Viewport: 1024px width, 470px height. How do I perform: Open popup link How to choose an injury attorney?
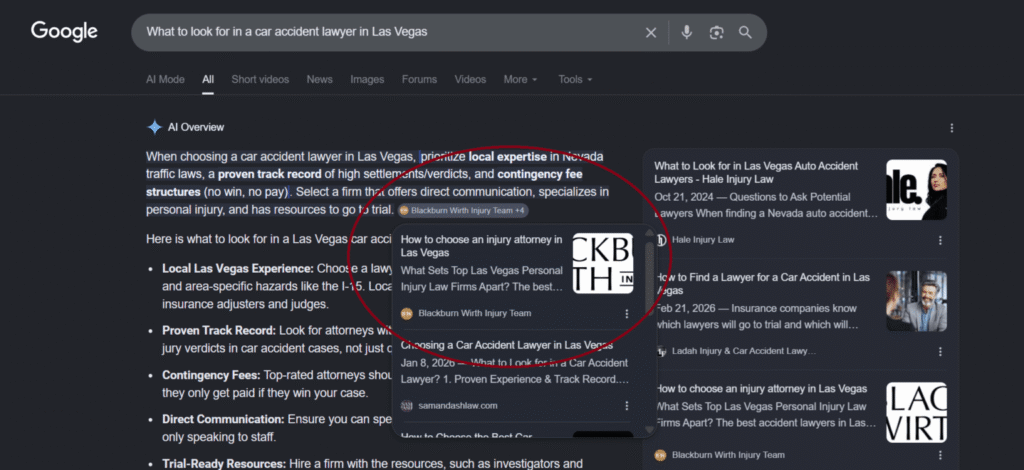tap(481, 246)
